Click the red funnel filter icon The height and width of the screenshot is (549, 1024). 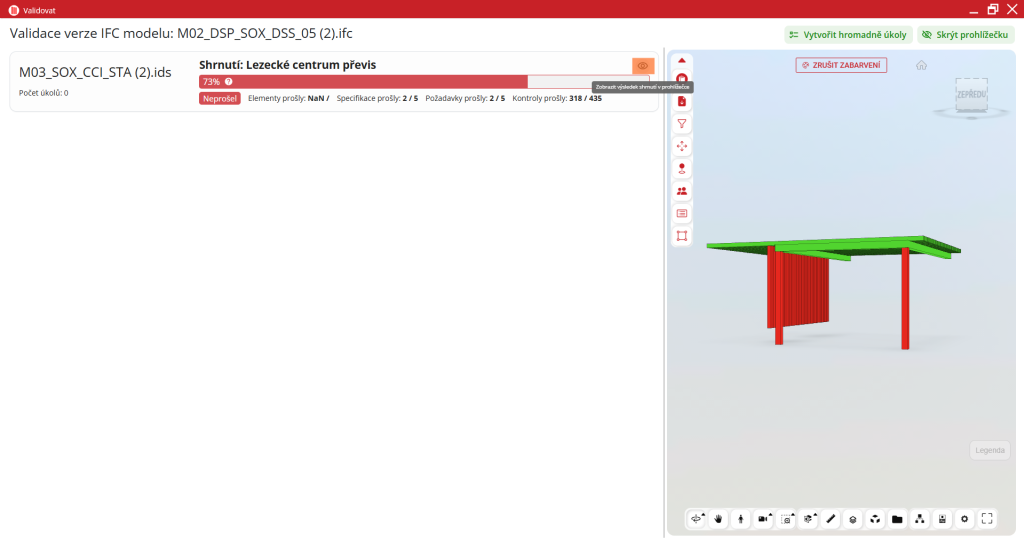[682, 123]
